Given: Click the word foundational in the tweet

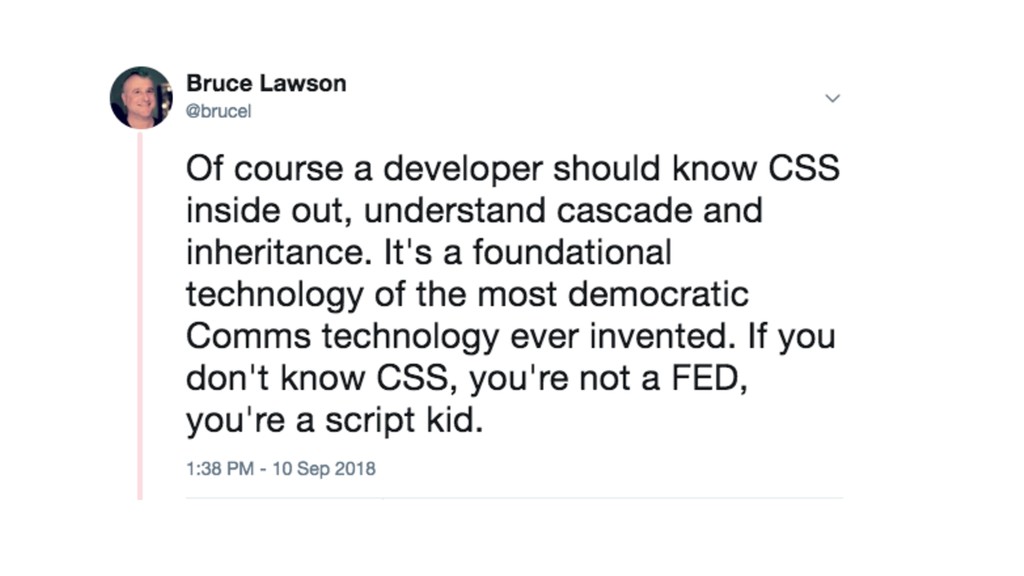Looking at the screenshot, I should 572,253.
